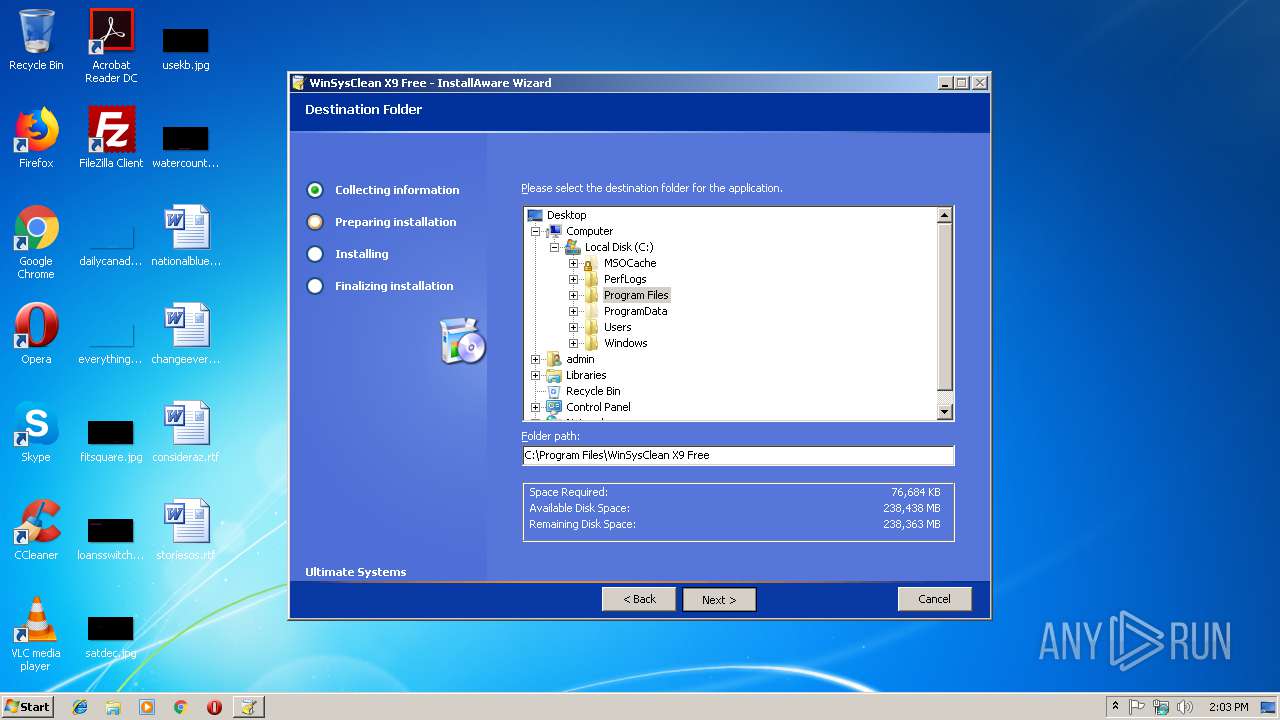Open the changeever document icon
The height and width of the screenshot is (720, 1280).
click(x=186, y=334)
